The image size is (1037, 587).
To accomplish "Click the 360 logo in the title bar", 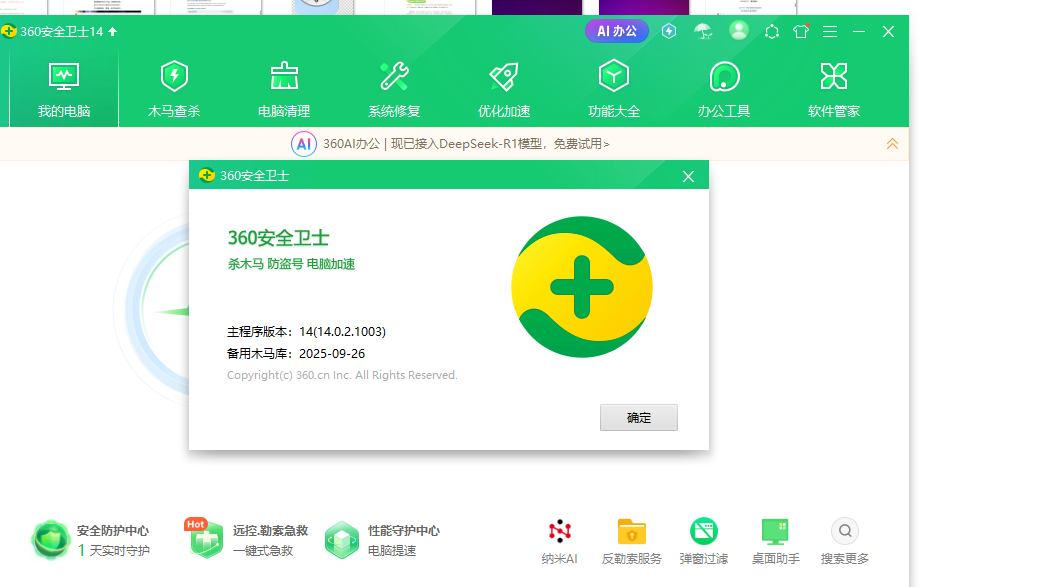I will [9, 31].
